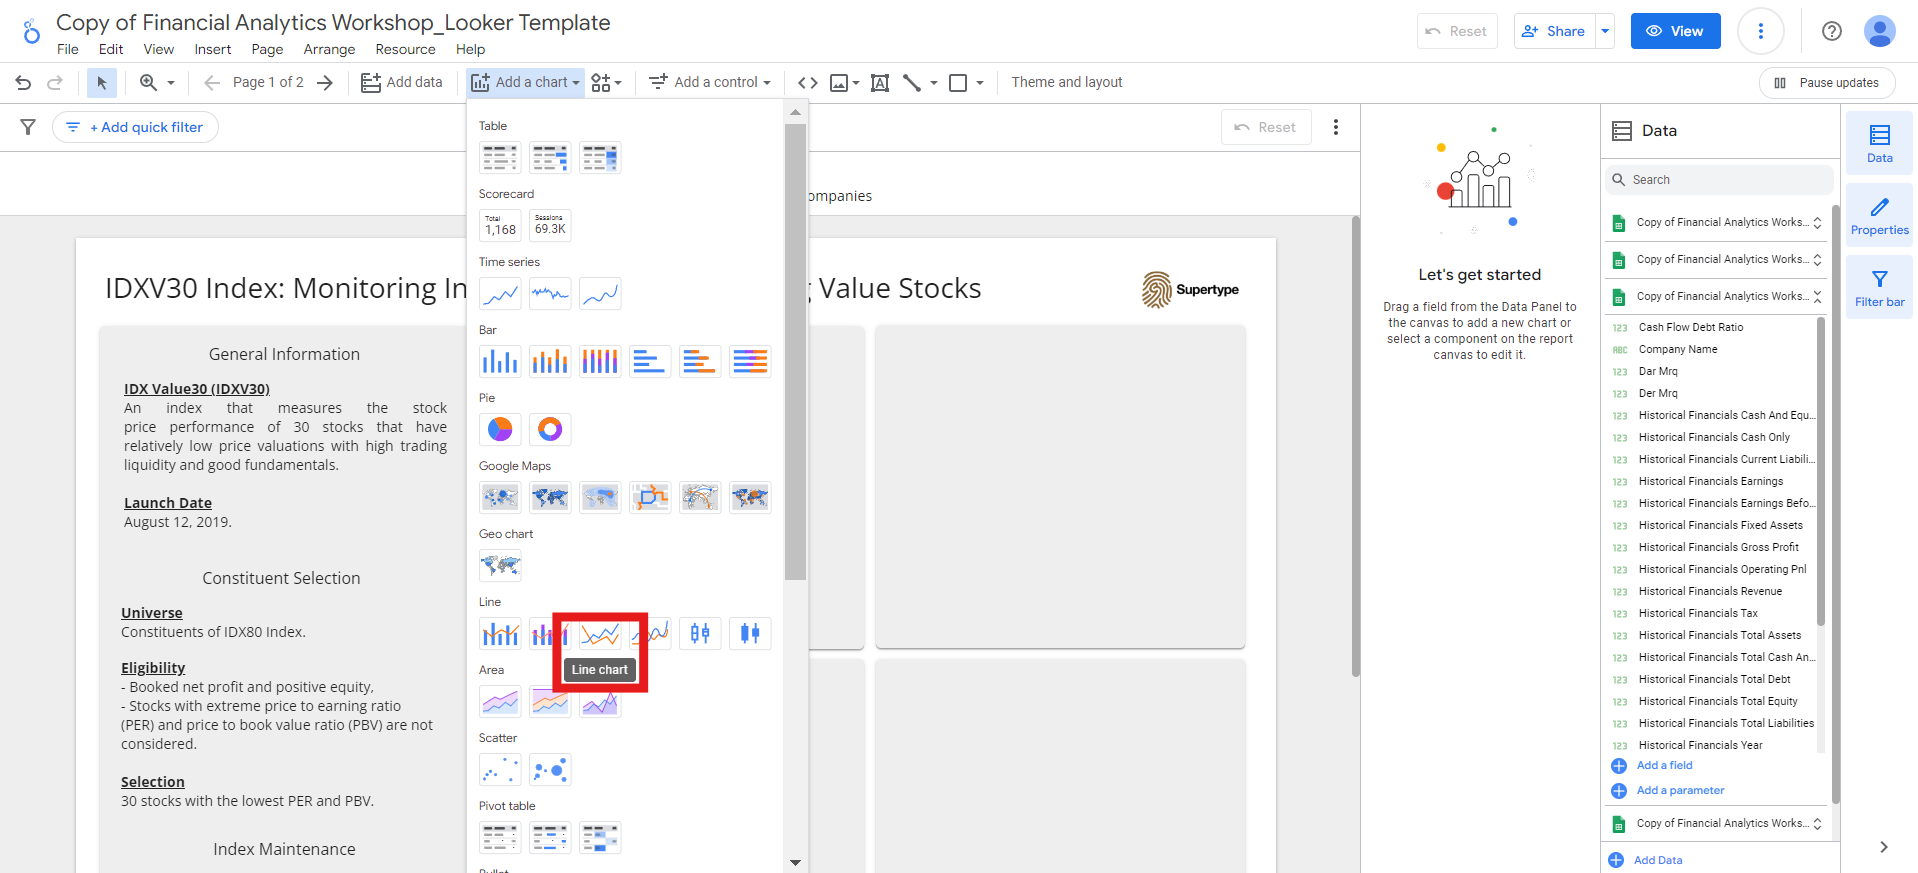Insert a horizontal Bar chart
This screenshot has width=1918, height=873.
[650, 362]
